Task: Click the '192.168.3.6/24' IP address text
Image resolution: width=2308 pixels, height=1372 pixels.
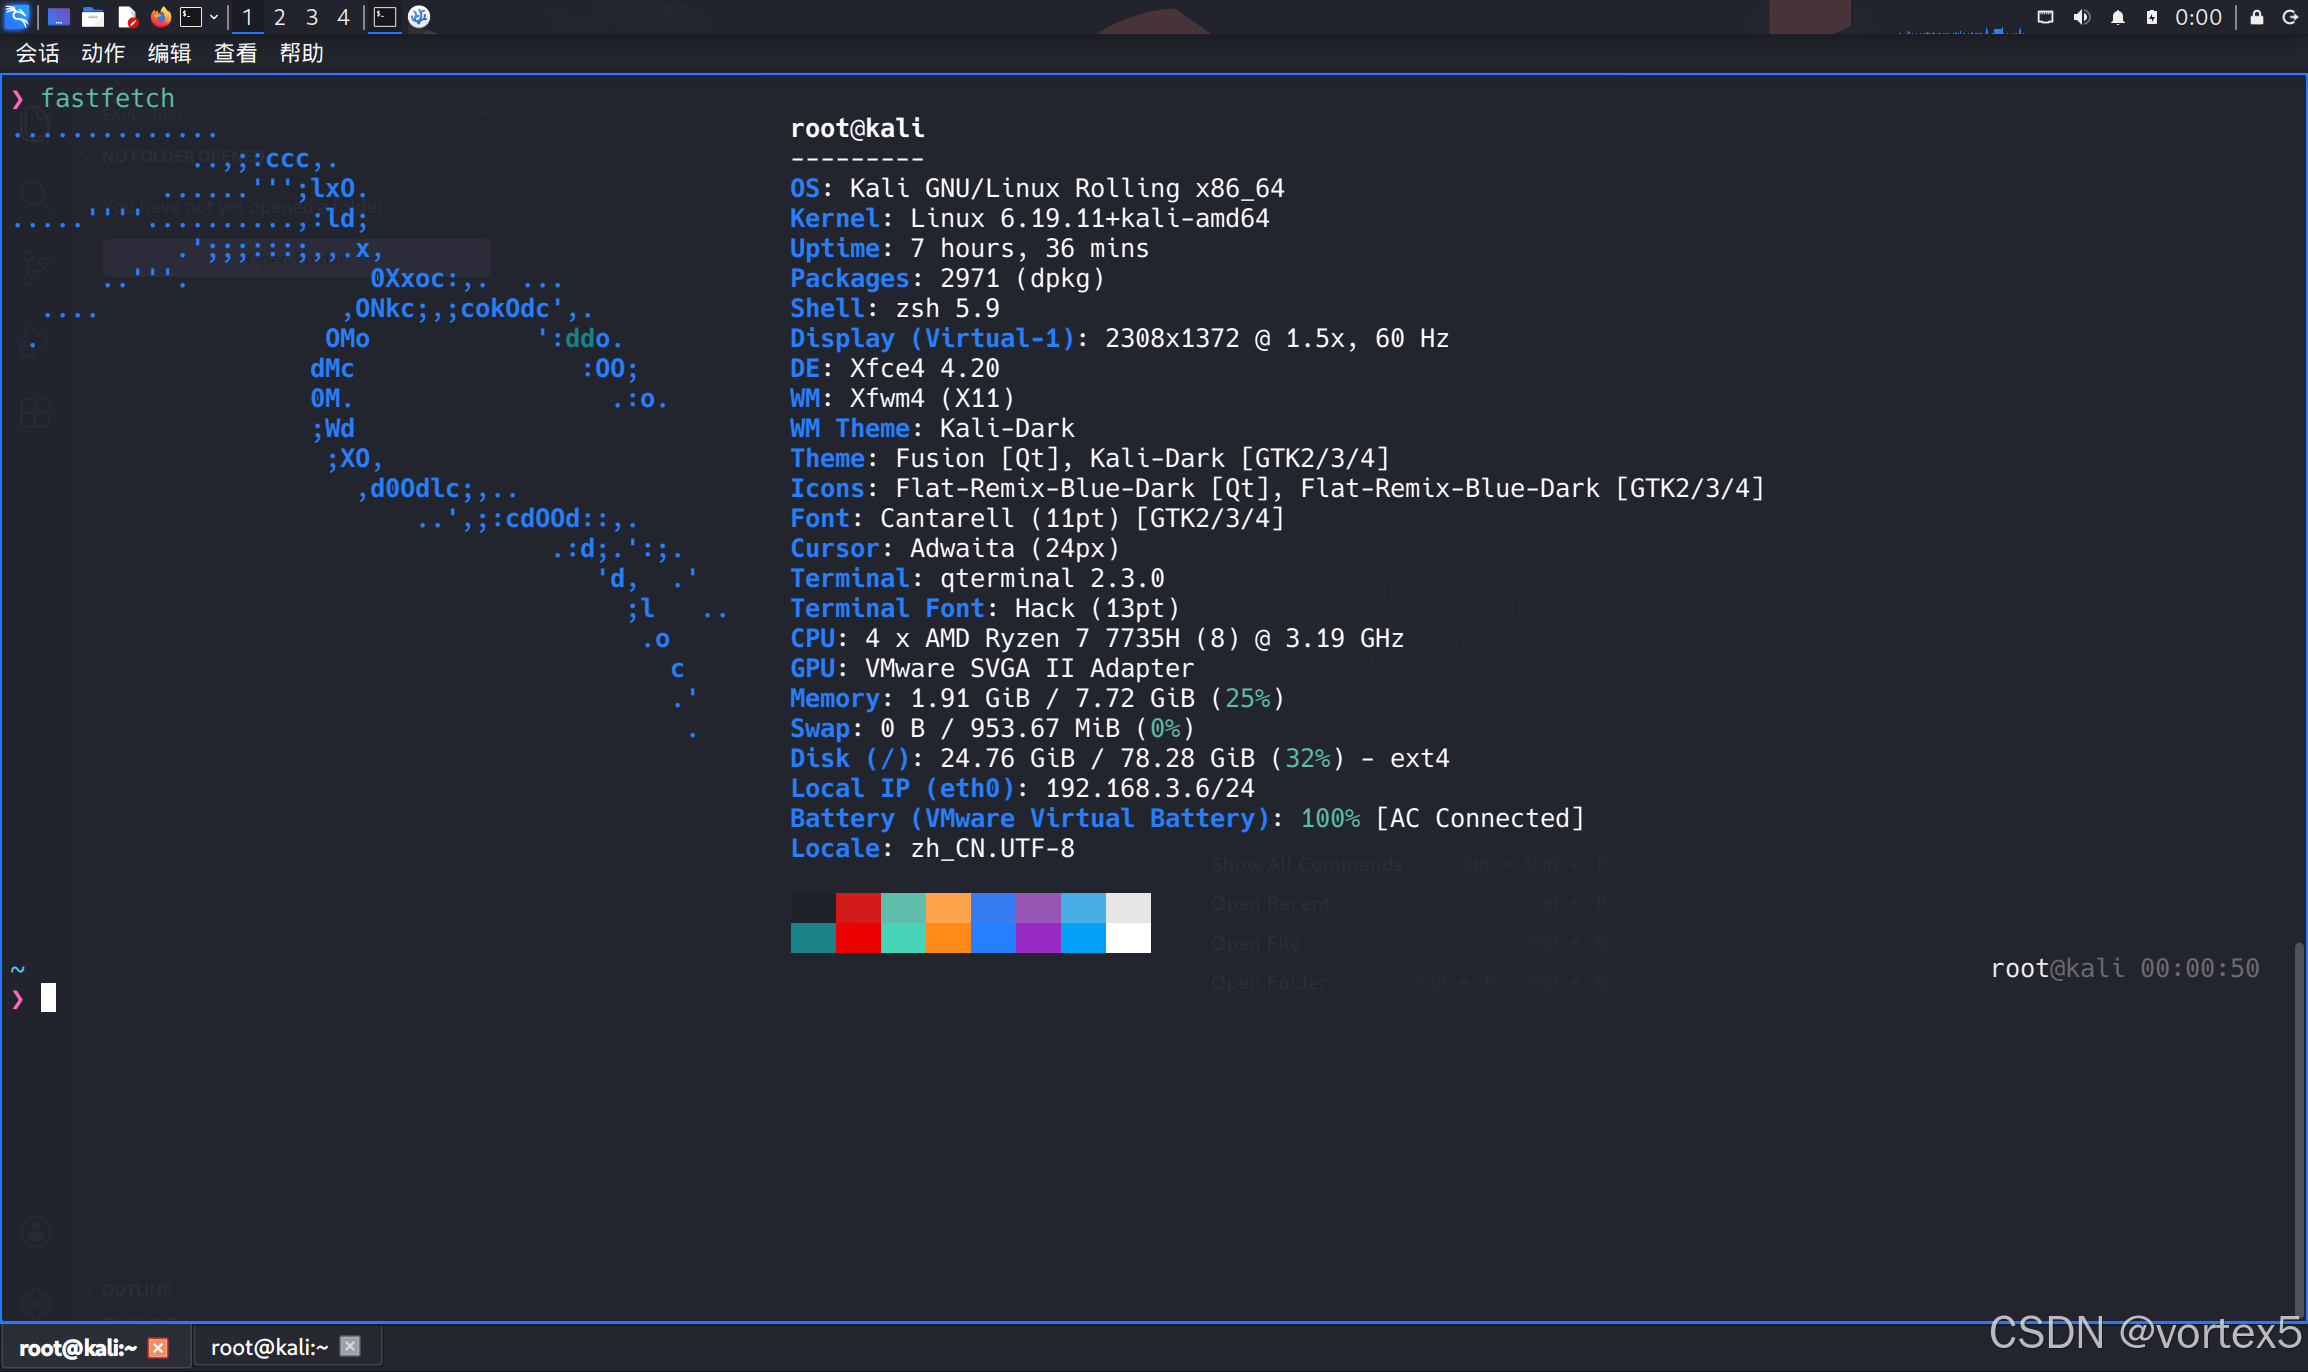Action: [1150, 788]
